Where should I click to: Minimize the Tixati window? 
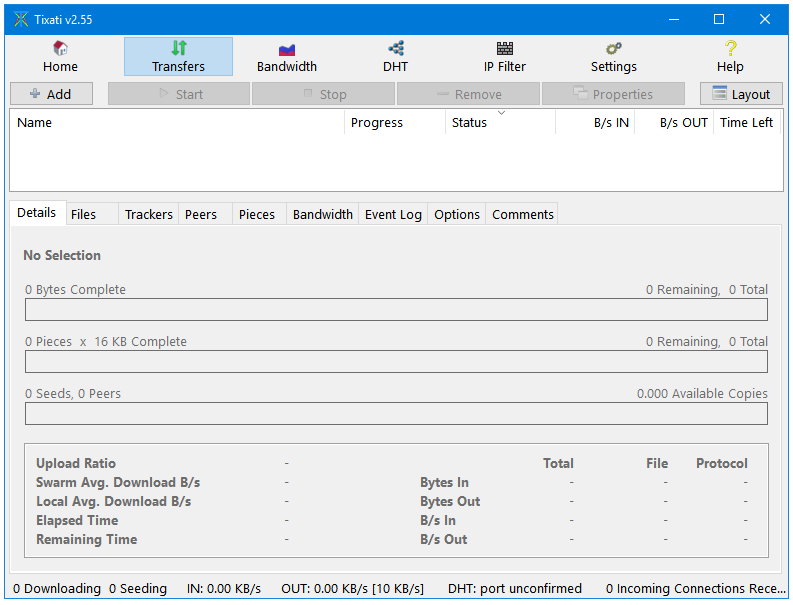click(674, 19)
